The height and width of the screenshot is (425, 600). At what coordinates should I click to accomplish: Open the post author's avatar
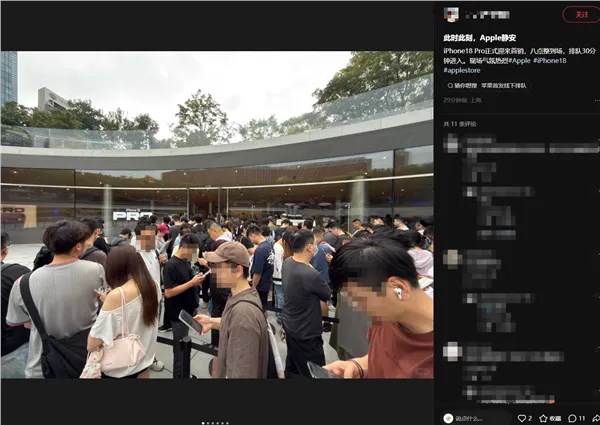[451, 15]
